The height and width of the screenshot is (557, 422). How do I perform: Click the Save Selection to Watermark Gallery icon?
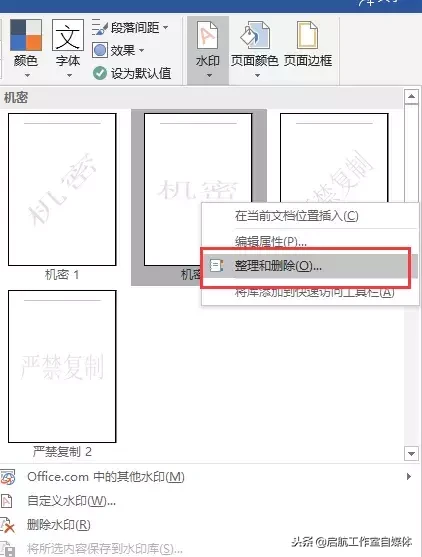click(x=8, y=549)
